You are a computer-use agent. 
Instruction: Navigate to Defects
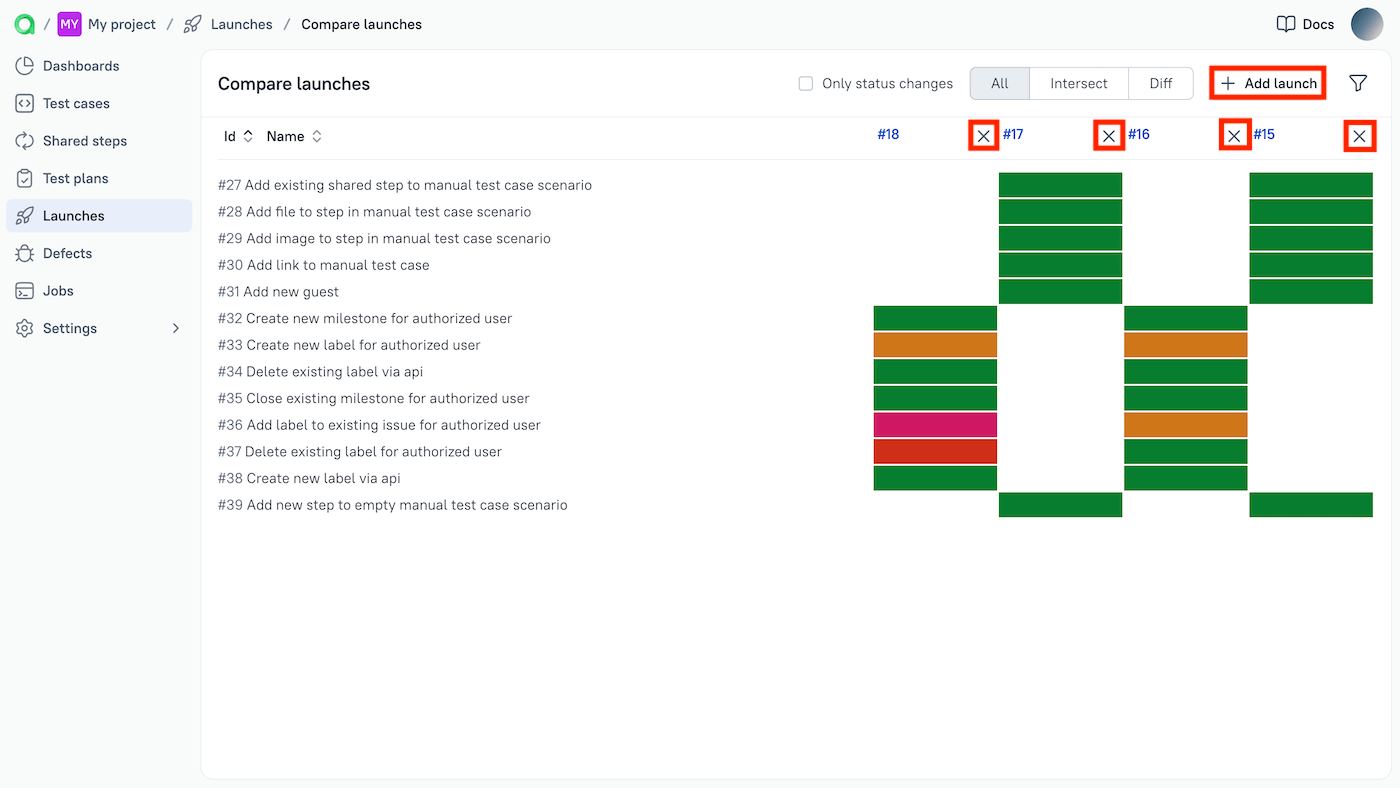point(69,253)
